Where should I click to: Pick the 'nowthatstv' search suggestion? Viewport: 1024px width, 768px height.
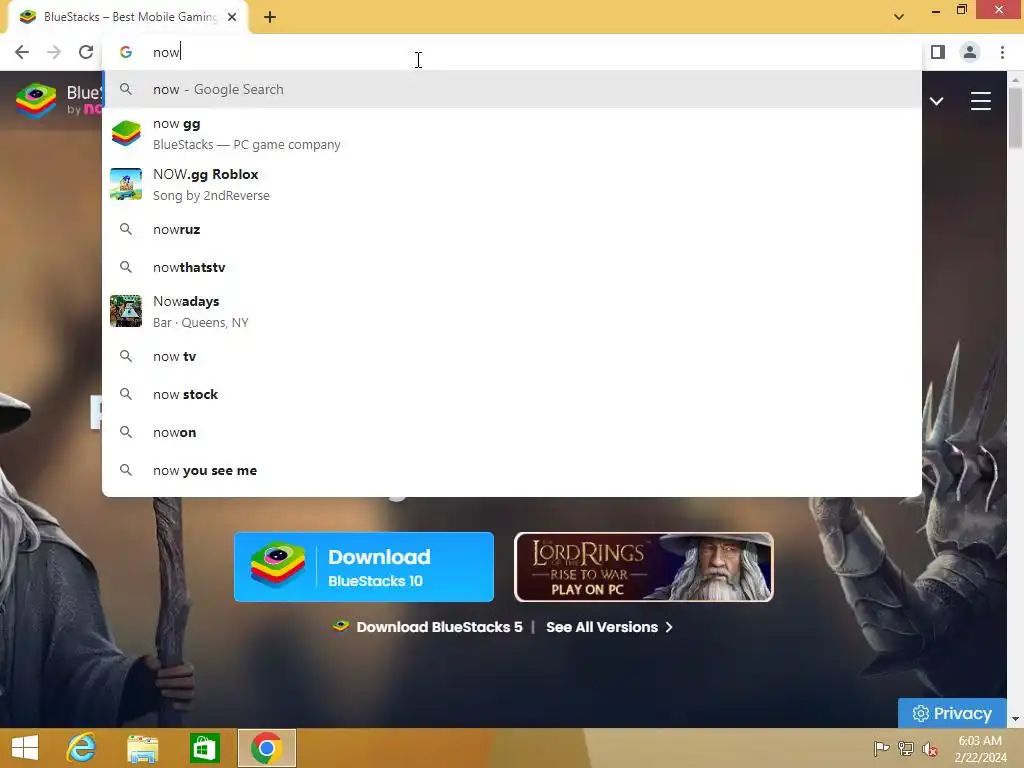point(512,267)
